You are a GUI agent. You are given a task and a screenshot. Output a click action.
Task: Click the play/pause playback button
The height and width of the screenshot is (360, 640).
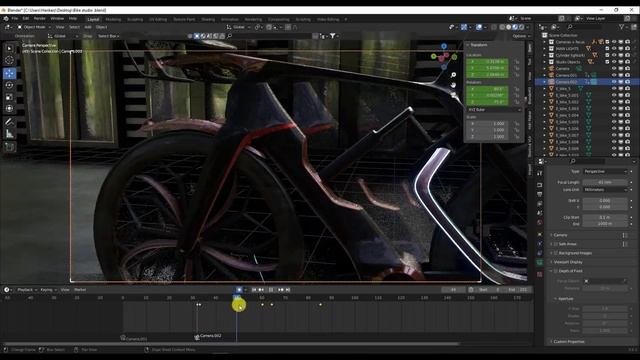point(271,290)
